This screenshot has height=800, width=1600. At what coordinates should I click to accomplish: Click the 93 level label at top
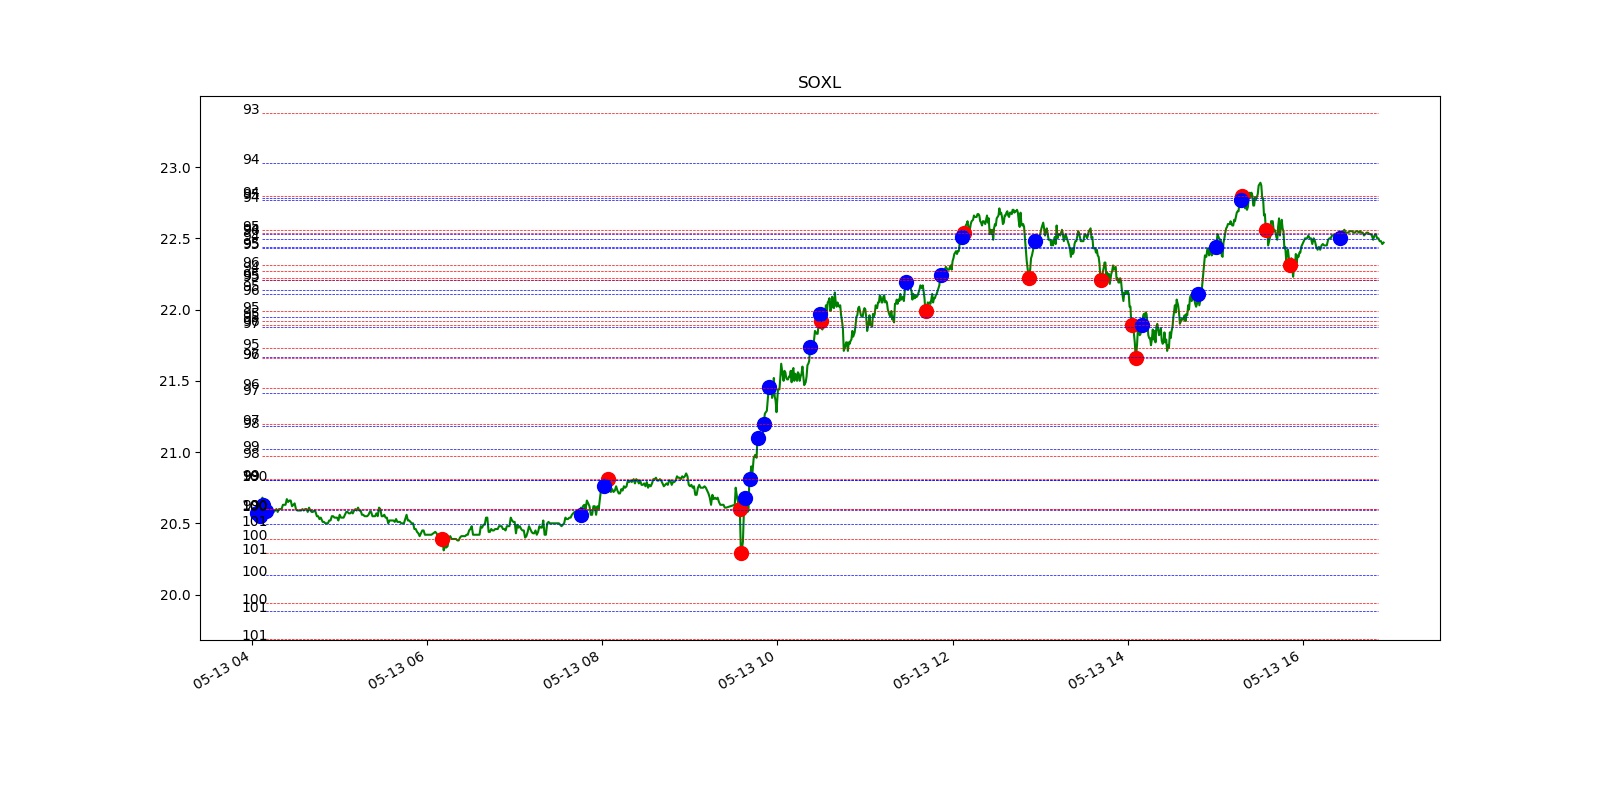click(x=251, y=110)
